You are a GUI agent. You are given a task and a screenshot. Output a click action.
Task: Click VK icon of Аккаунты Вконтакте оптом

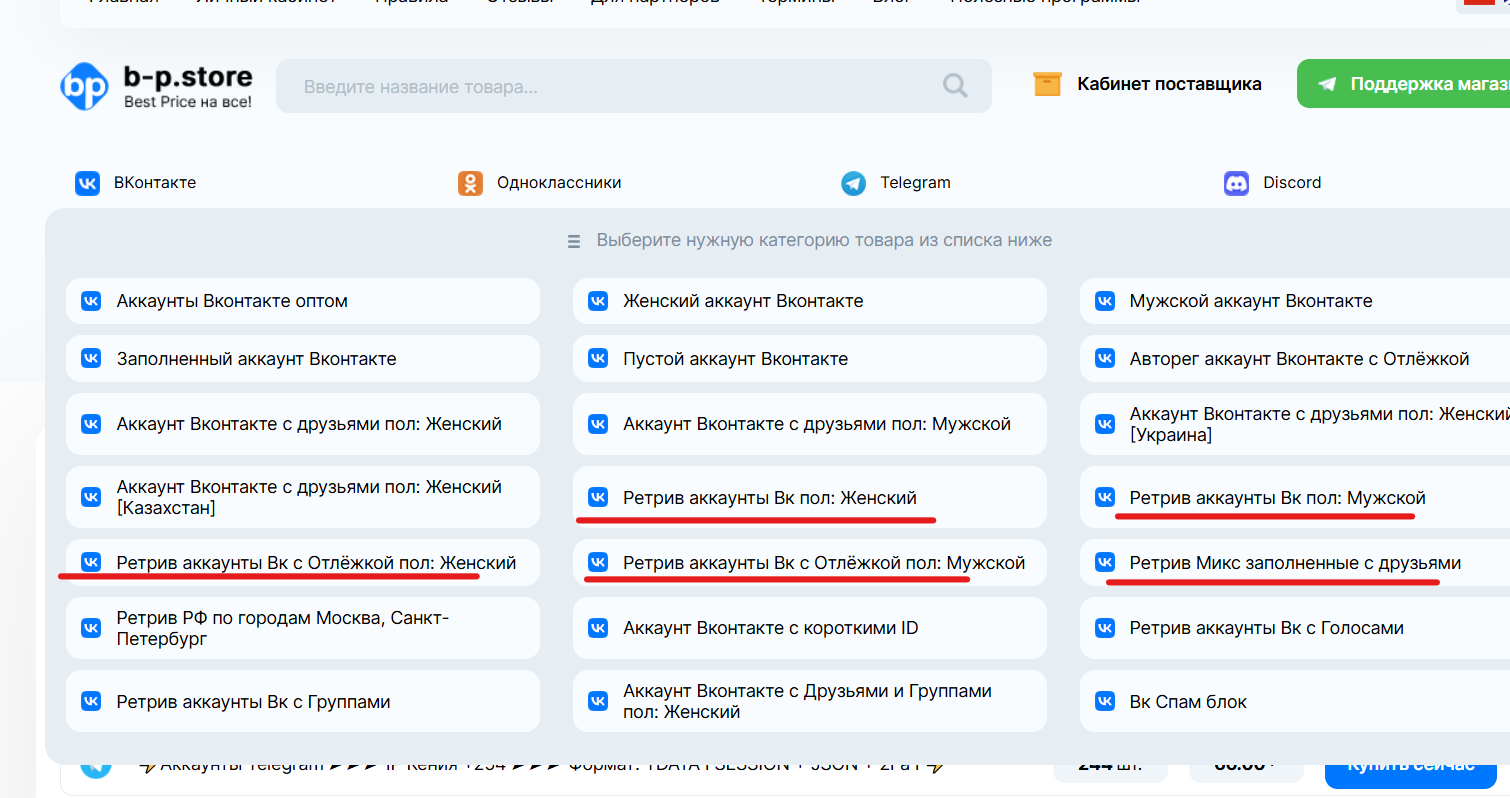tap(91, 301)
